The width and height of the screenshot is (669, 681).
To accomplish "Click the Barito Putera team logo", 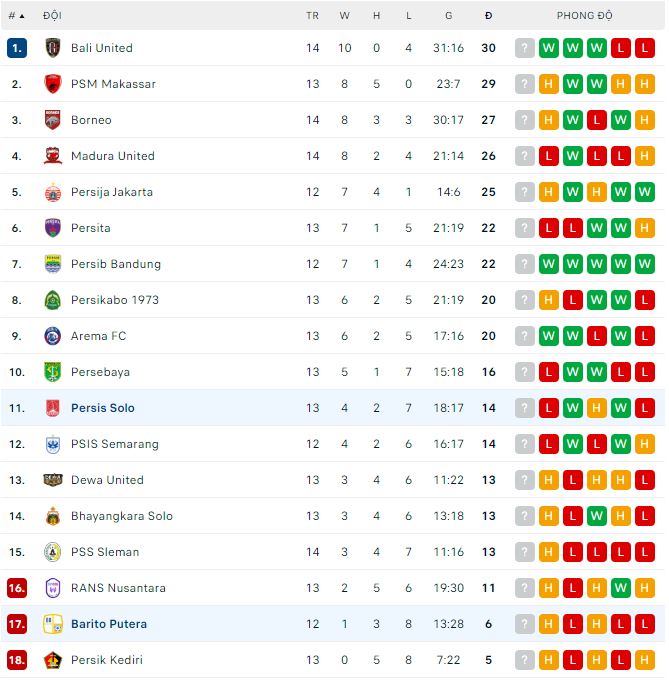I will (x=53, y=624).
